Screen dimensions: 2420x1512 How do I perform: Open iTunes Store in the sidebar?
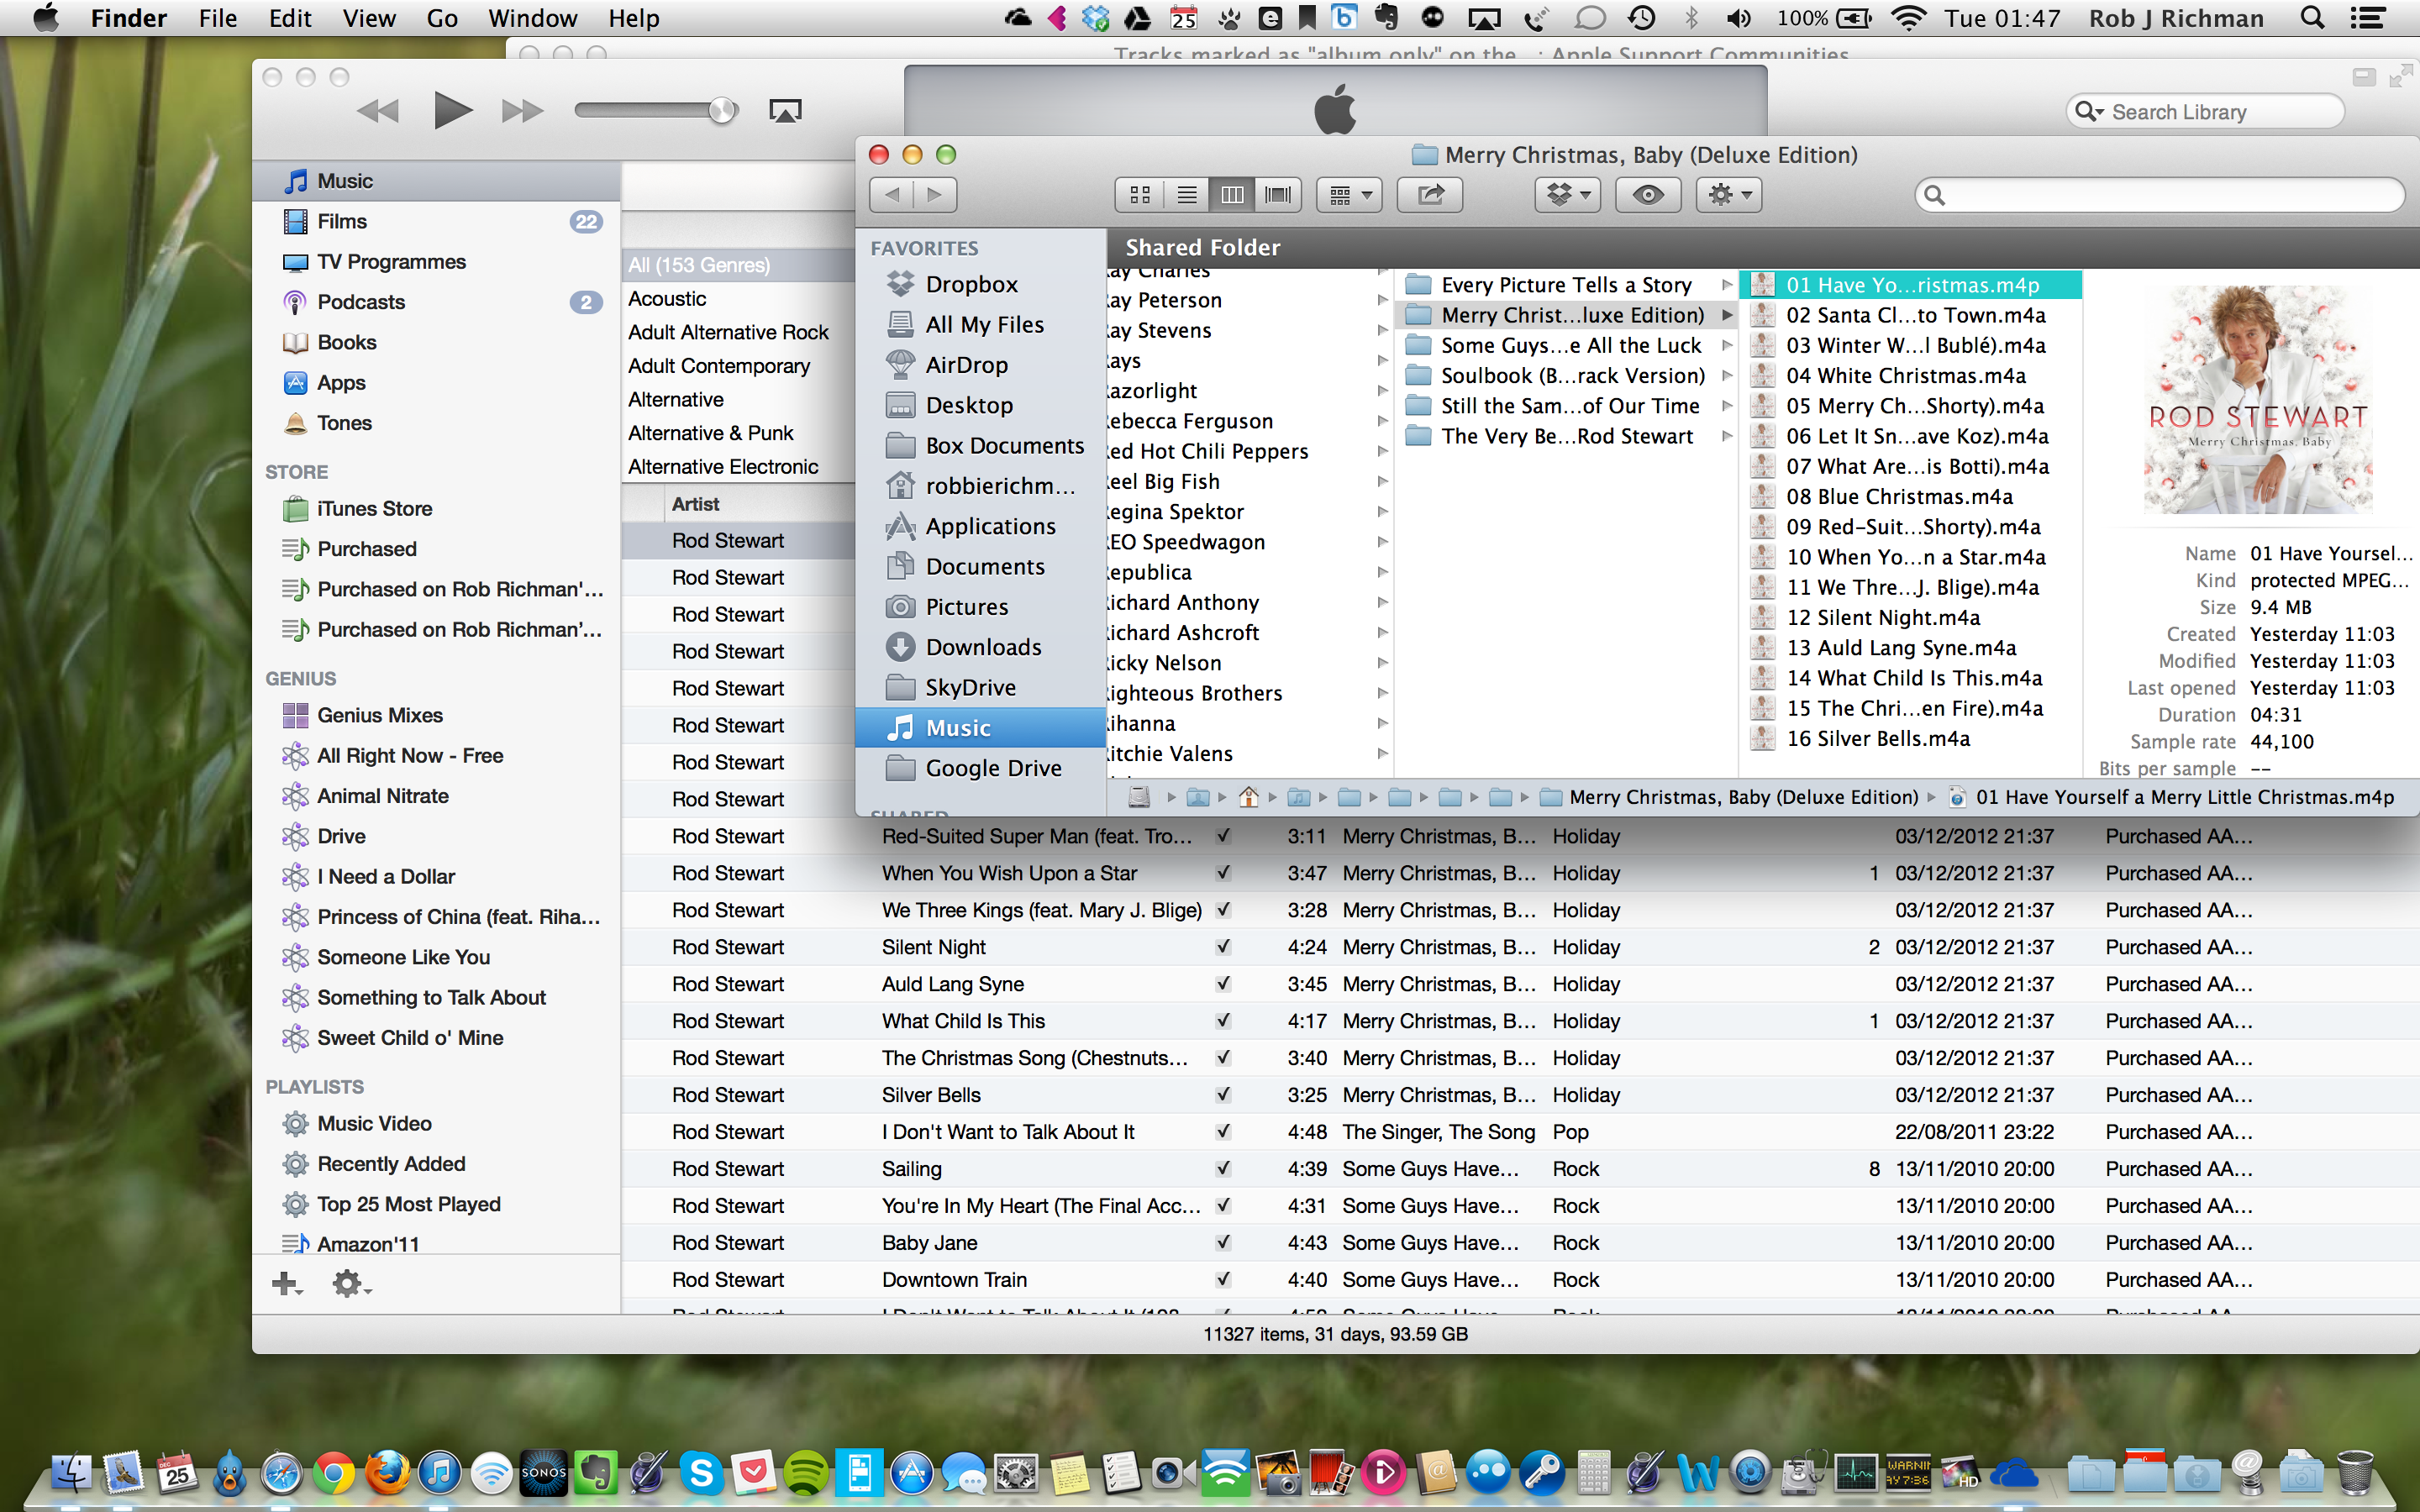click(436, 508)
